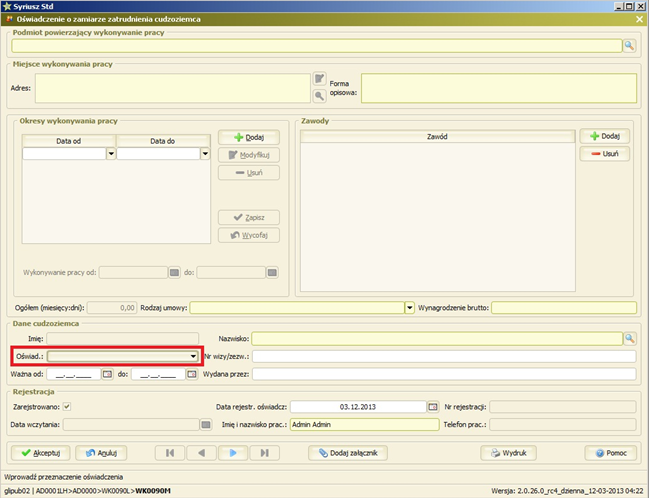Click the Syriusz Std star icon
649x498 pixels.
6,6
